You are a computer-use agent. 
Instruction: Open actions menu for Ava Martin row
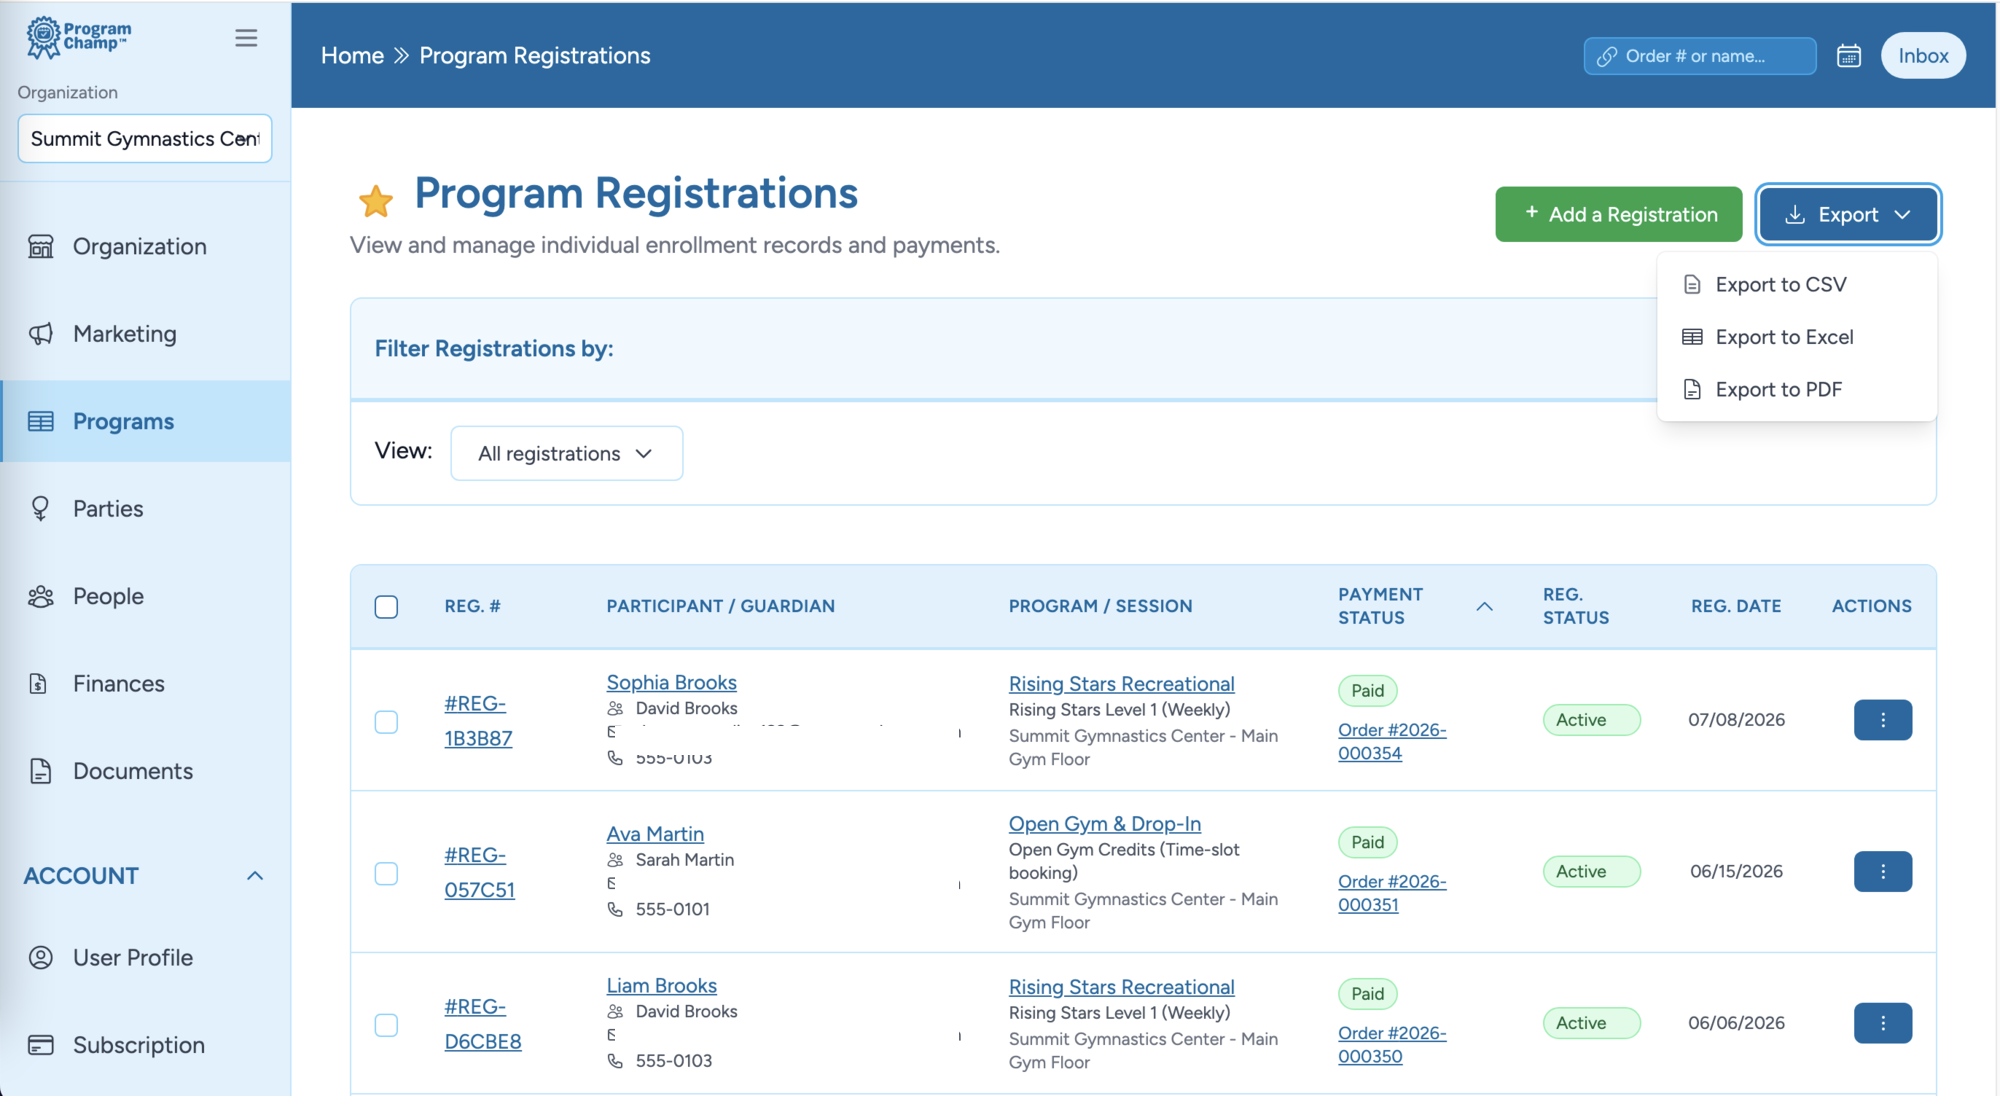(x=1883, y=872)
